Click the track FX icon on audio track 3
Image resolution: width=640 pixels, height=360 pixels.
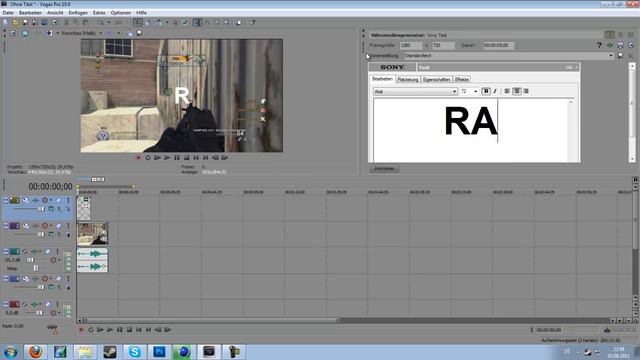pos(34,251)
